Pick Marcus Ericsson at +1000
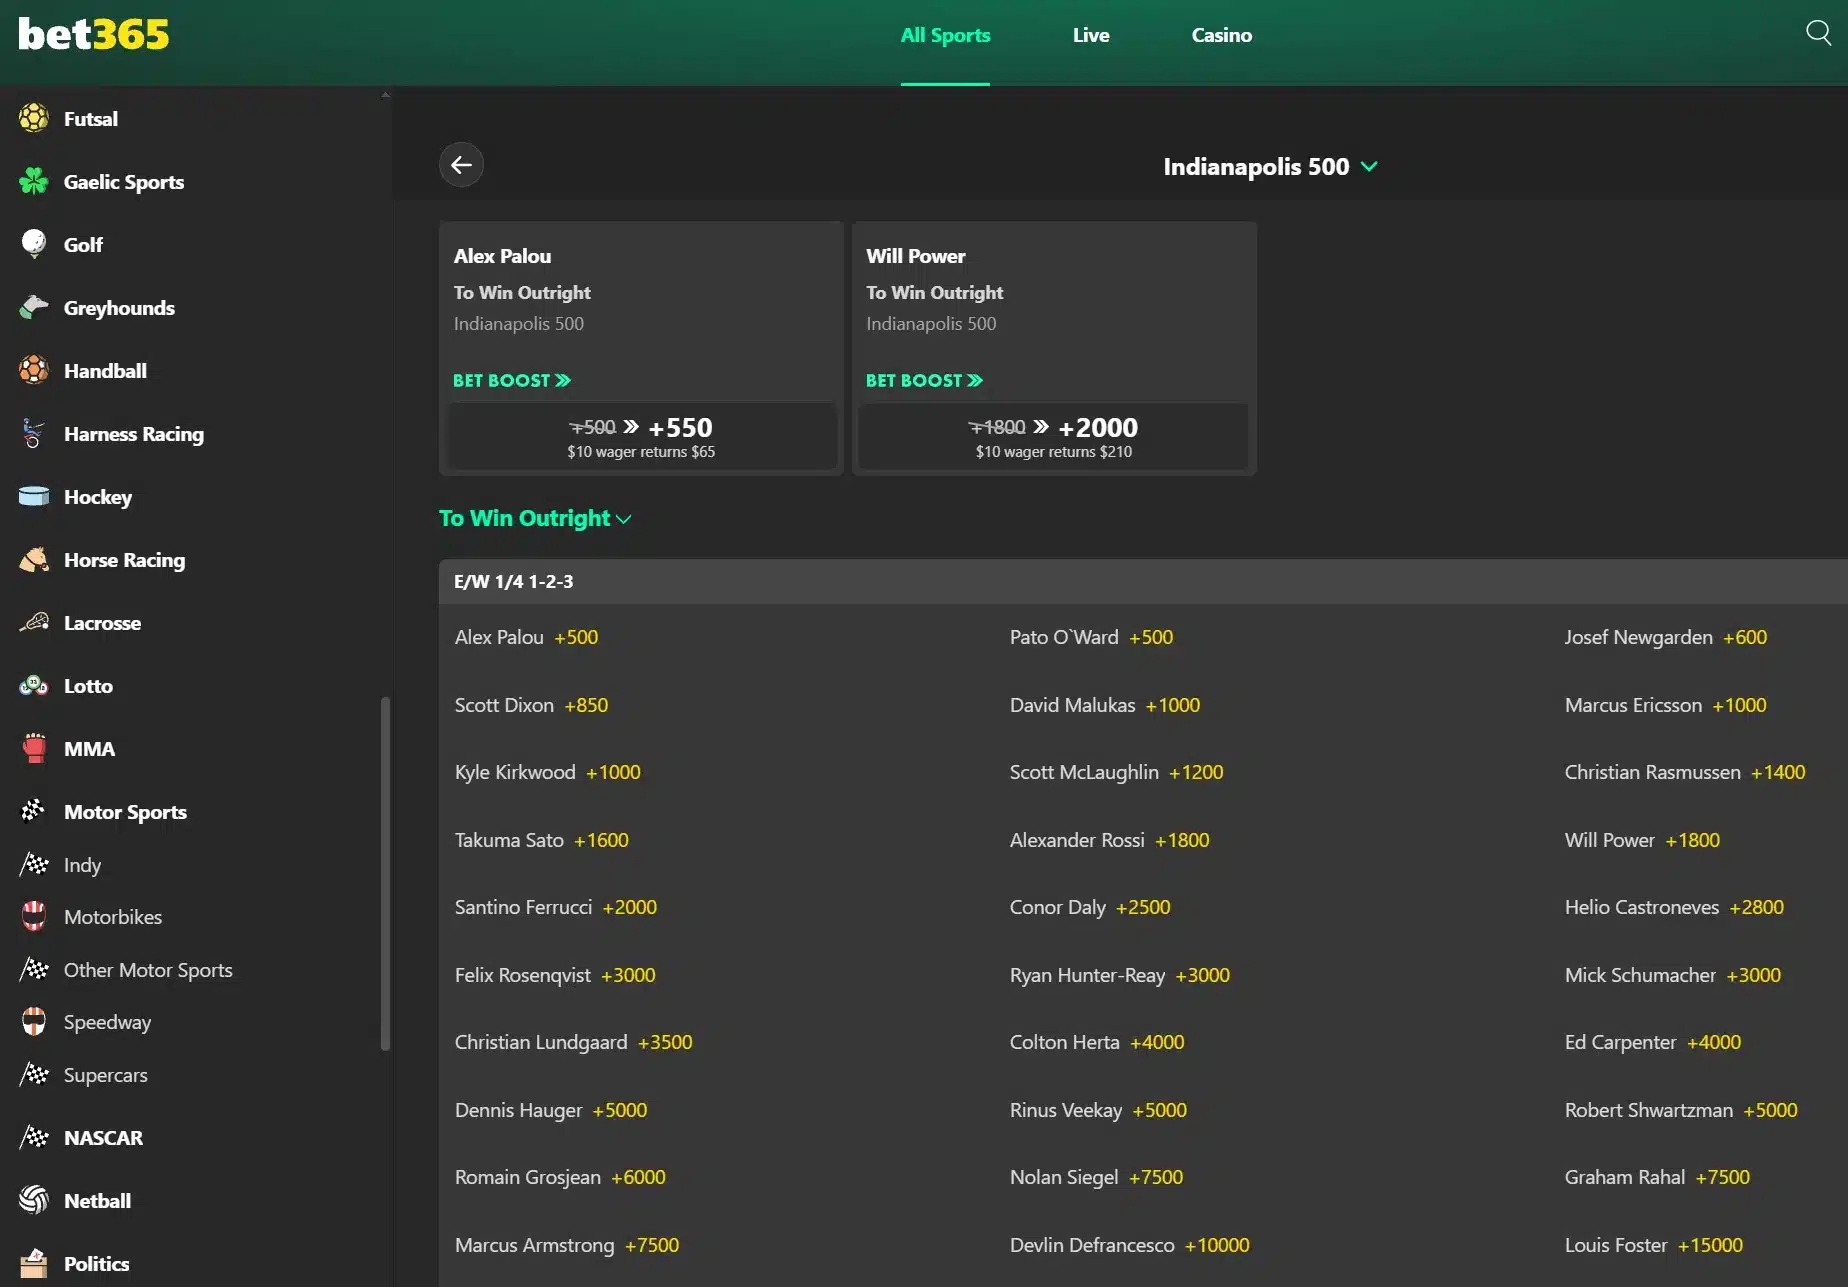 pyautogui.click(x=1665, y=705)
